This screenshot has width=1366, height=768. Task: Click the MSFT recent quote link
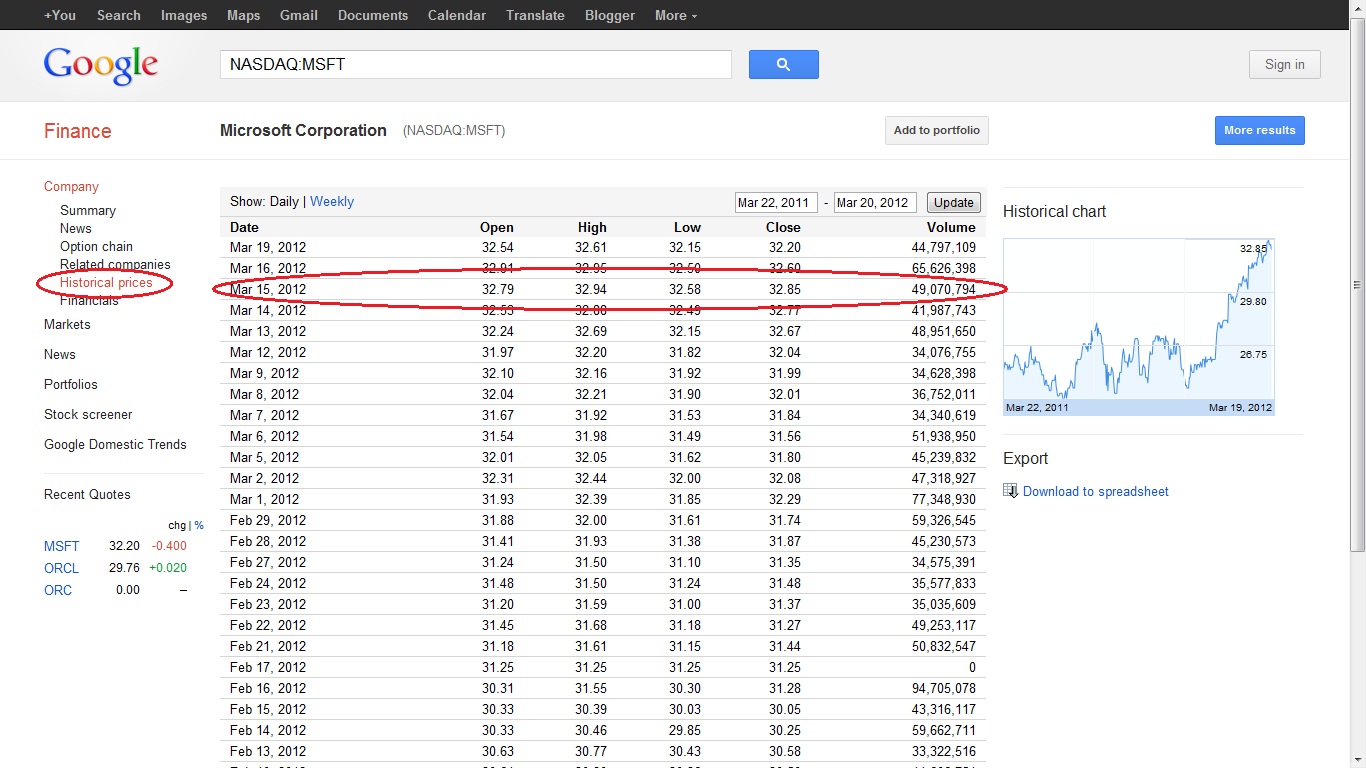coord(61,546)
